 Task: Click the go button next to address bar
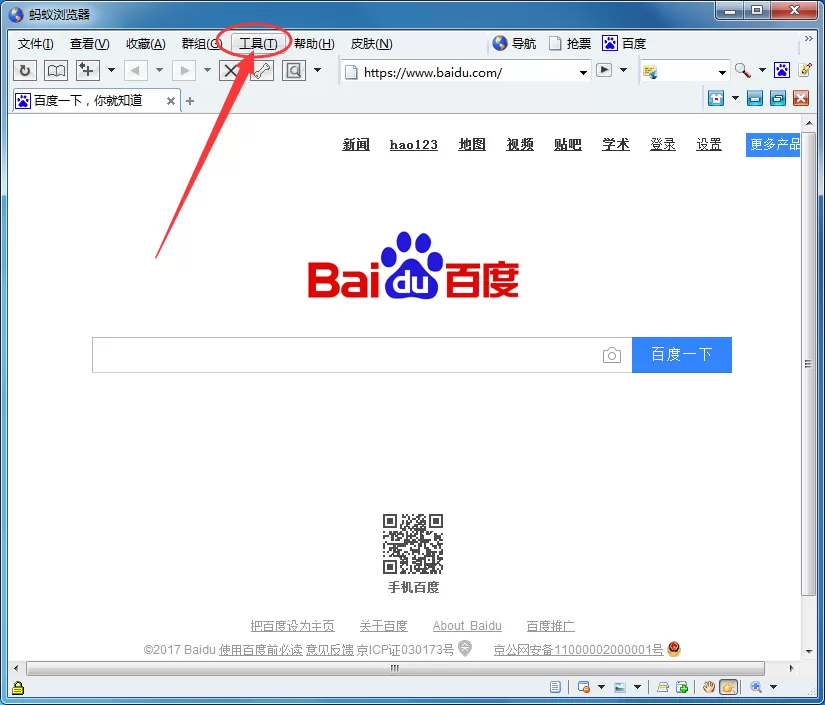(x=604, y=70)
